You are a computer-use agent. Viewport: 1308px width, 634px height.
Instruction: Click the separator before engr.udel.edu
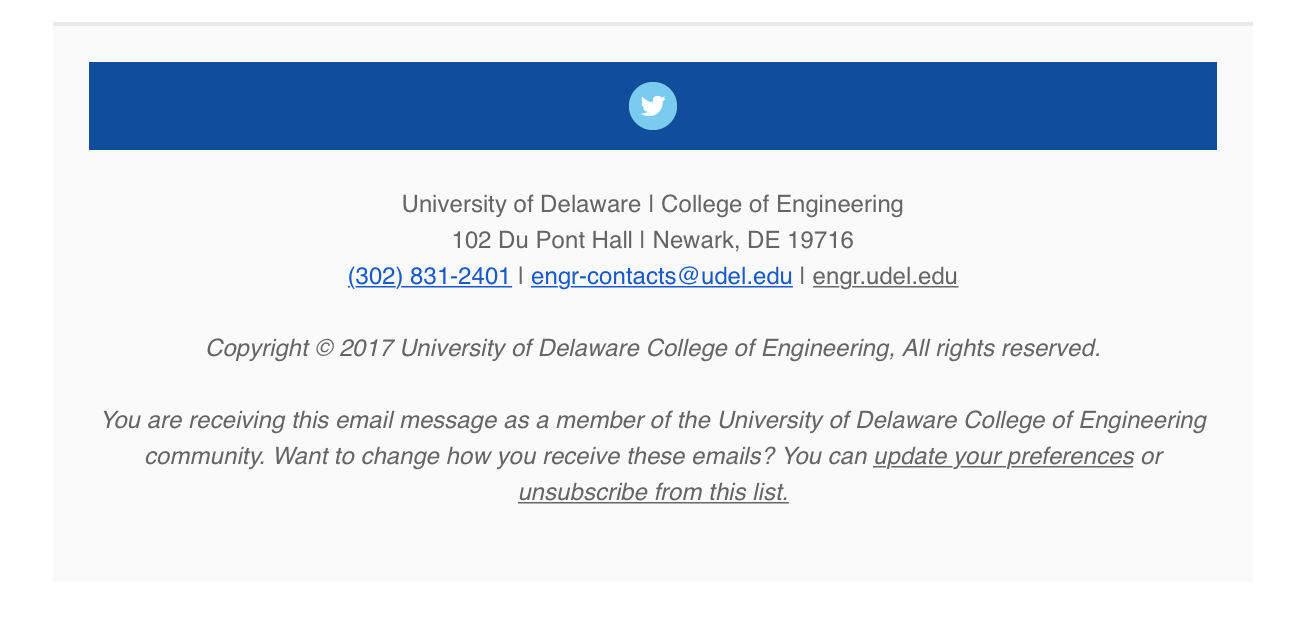[803, 276]
